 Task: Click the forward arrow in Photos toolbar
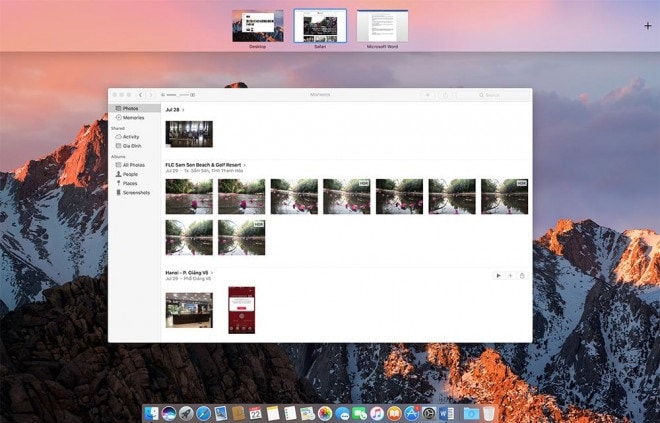pos(151,95)
